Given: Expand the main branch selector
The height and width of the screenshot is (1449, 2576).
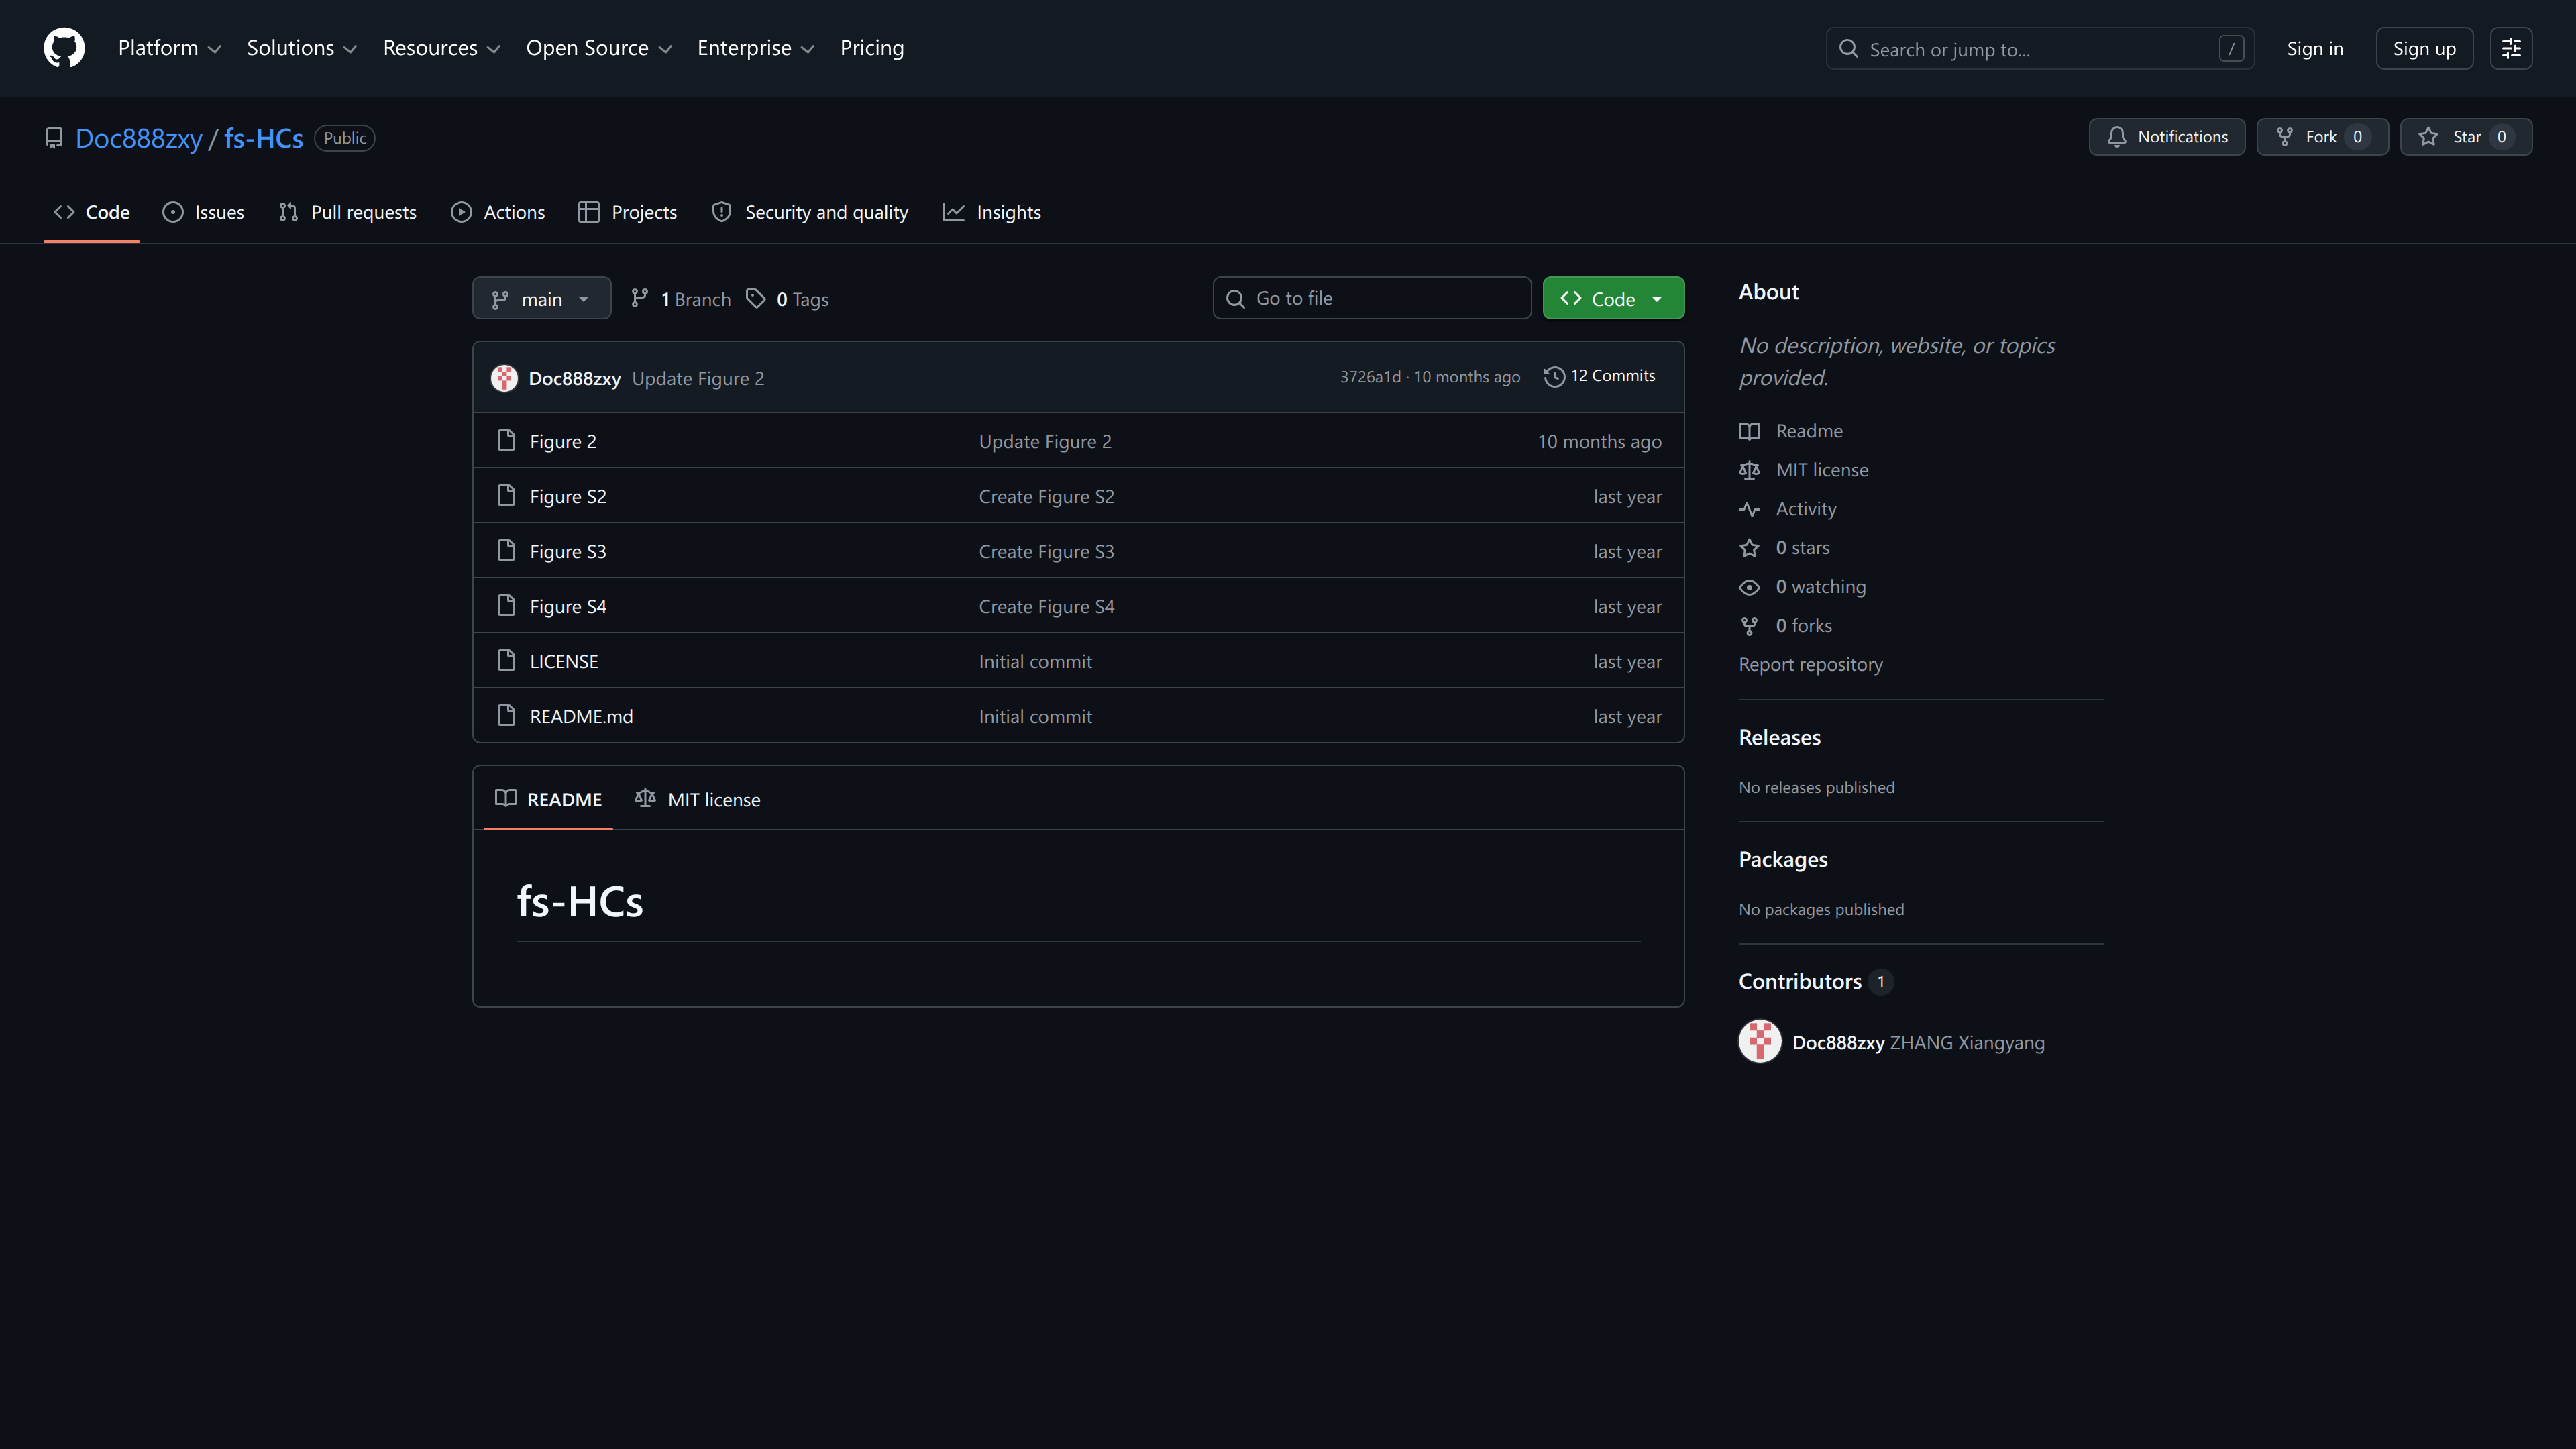Looking at the screenshot, I should click(541, 298).
